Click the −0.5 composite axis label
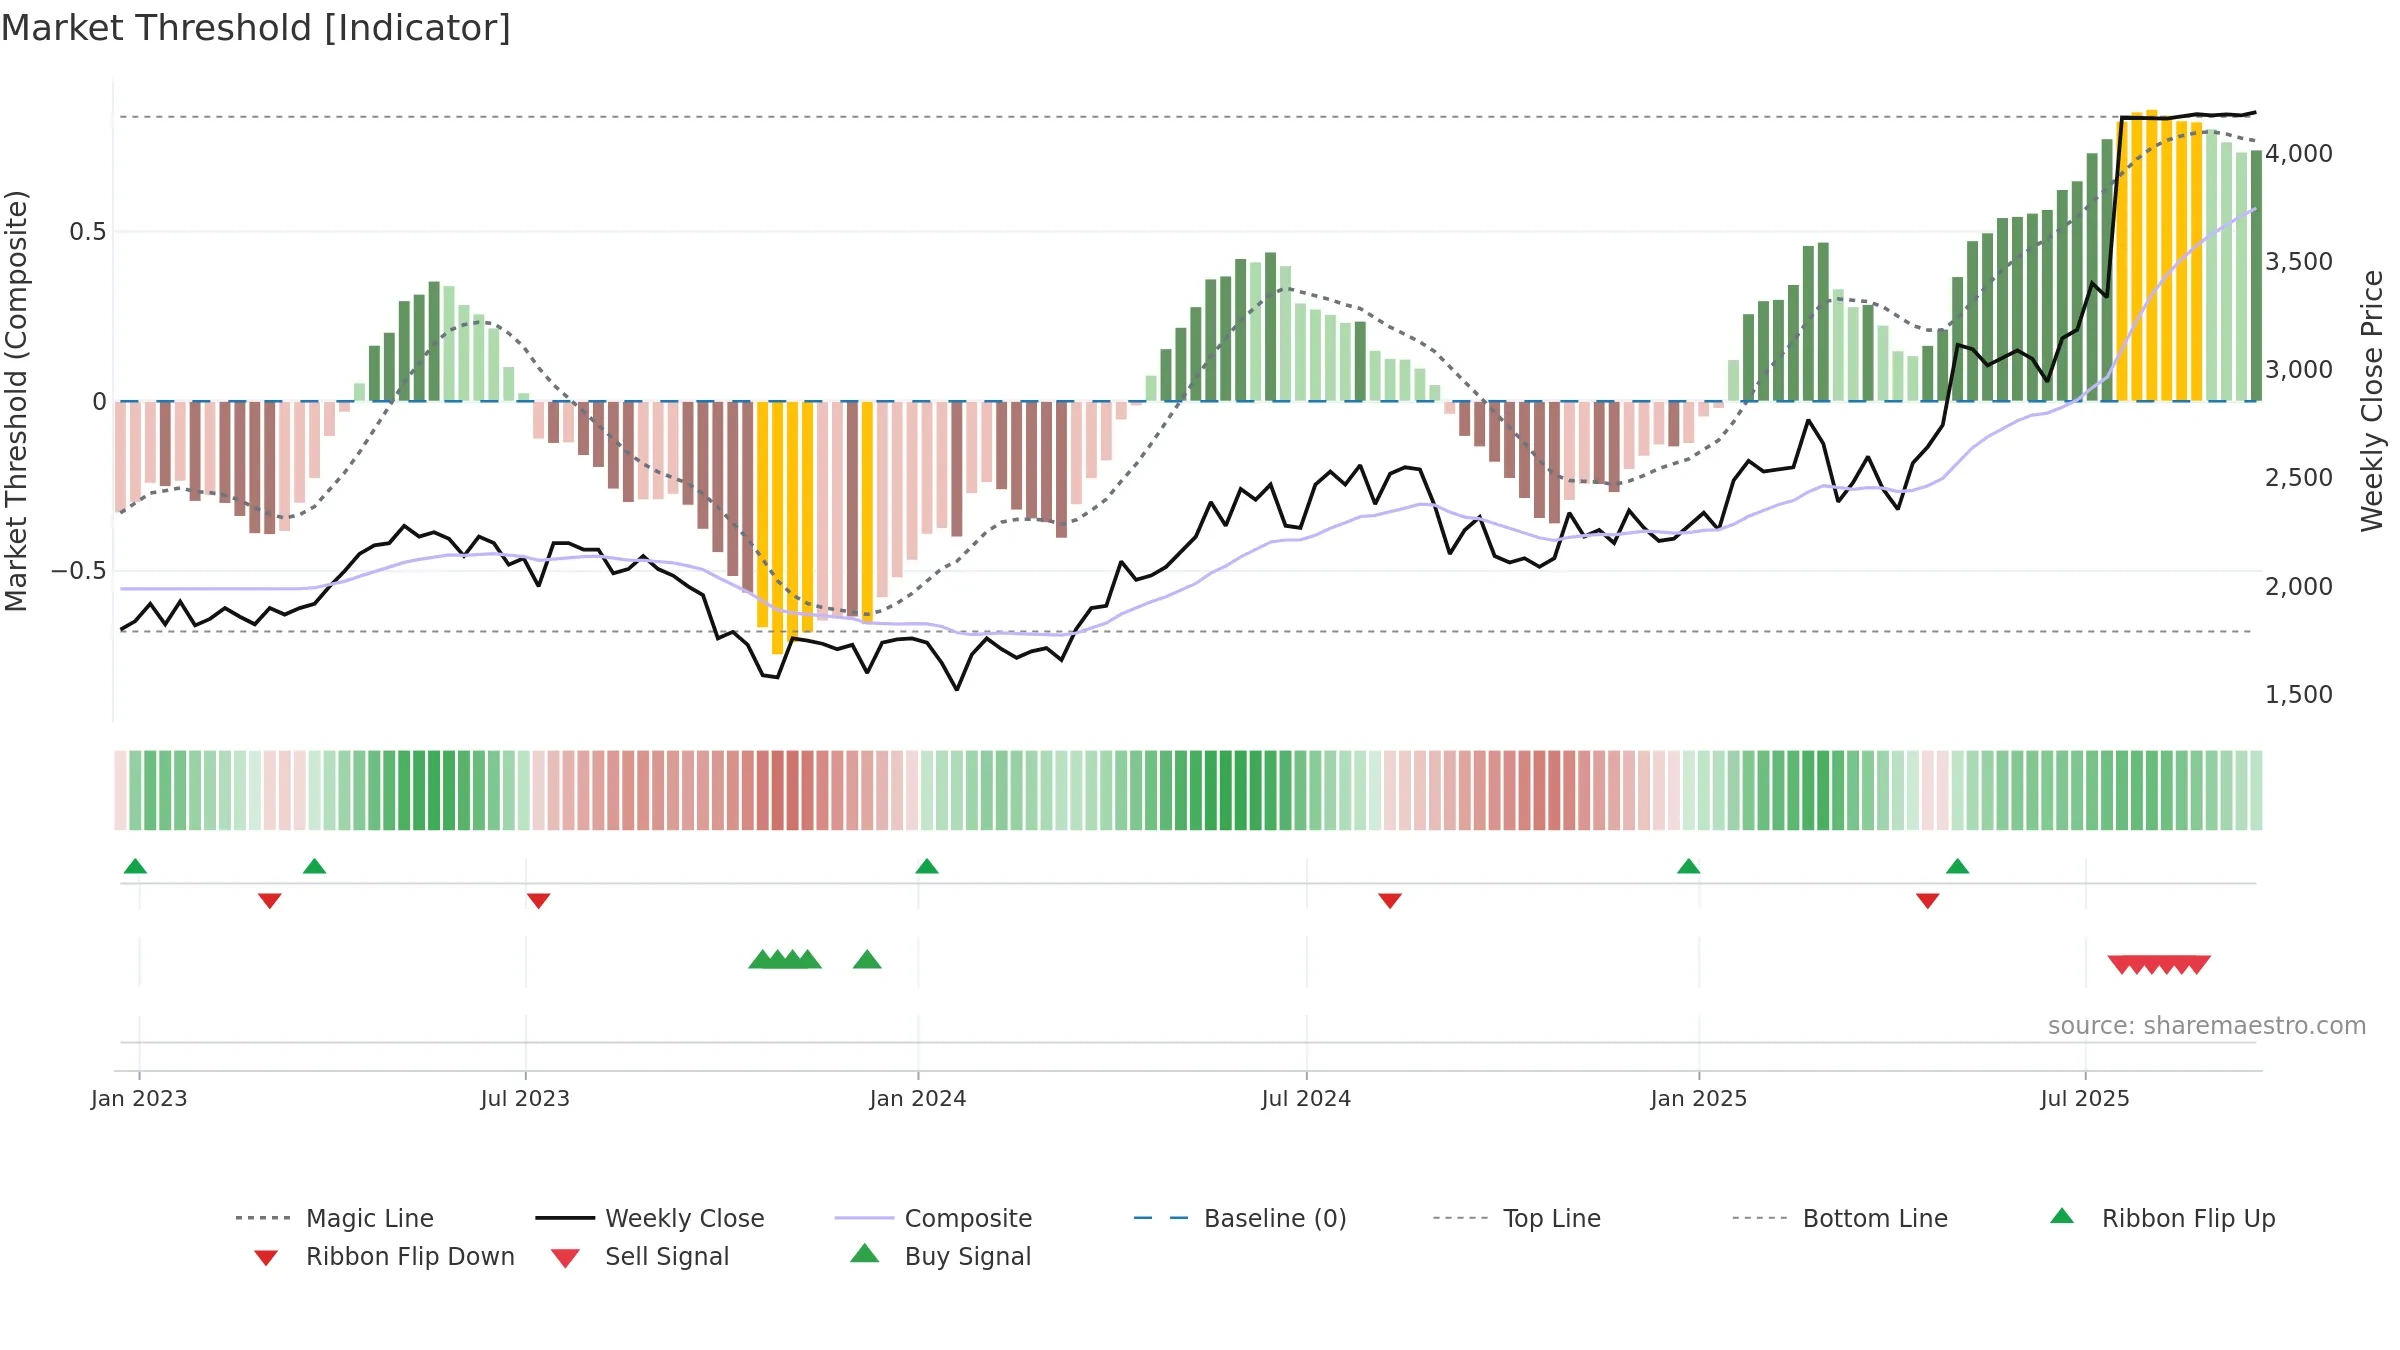 pos(78,571)
